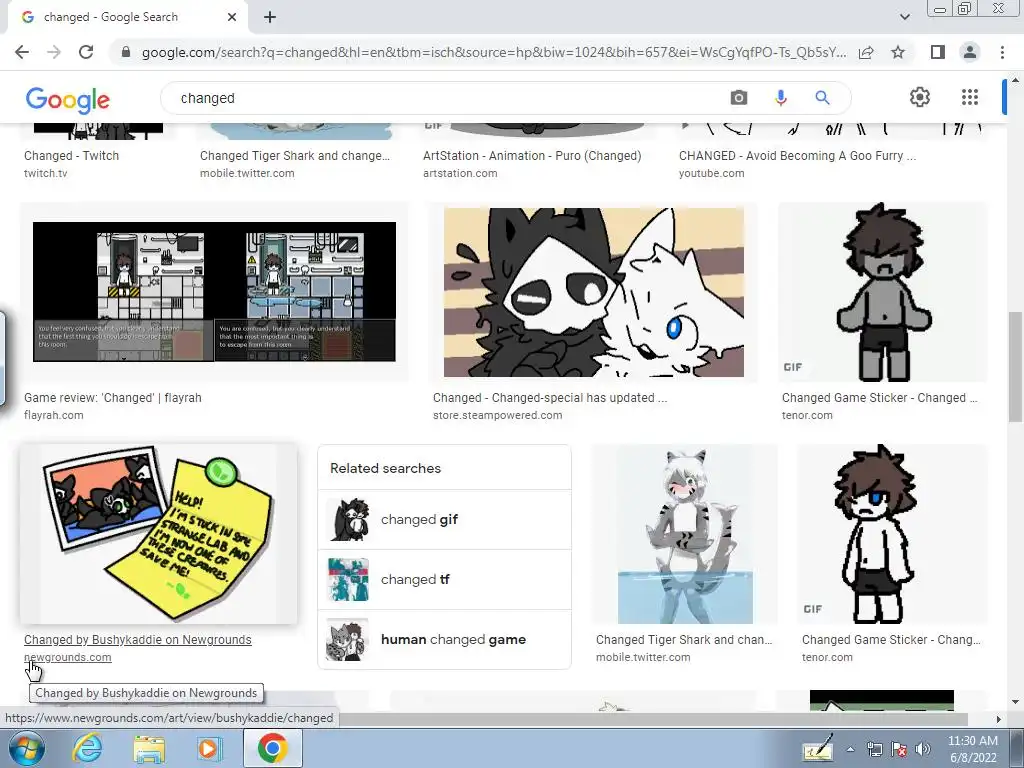Open the yellow help note Newgrounds thumbnail
Image resolution: width=1024 pixels, height=768 pixels.
(159, 534)
